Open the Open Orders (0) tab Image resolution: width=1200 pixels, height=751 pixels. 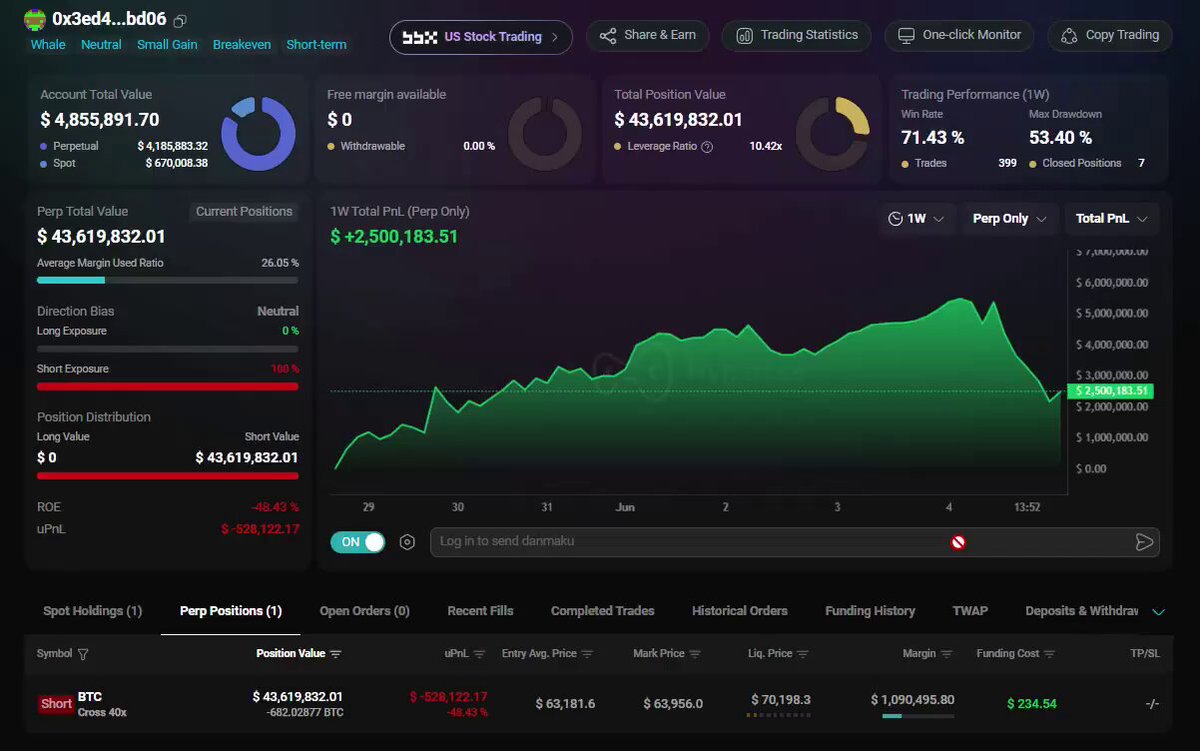click(365, 611)
